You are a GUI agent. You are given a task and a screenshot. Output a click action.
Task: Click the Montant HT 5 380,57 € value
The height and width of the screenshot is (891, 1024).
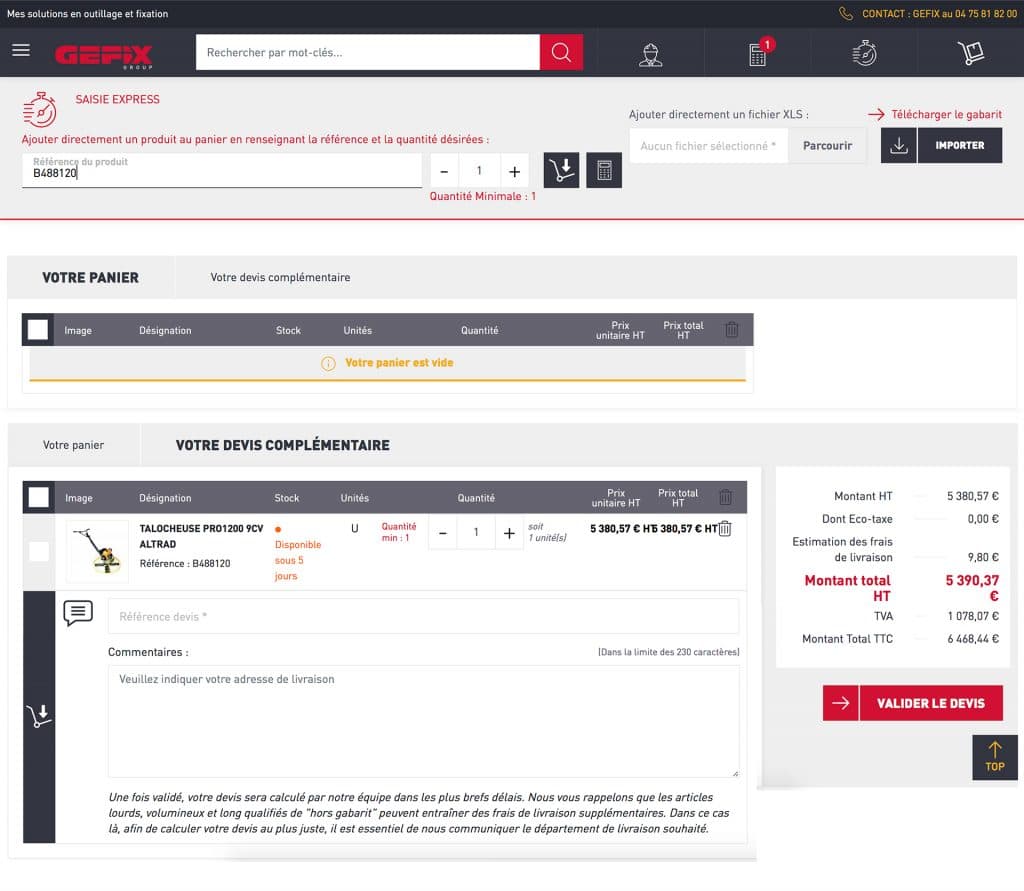(x=973, y=496)
